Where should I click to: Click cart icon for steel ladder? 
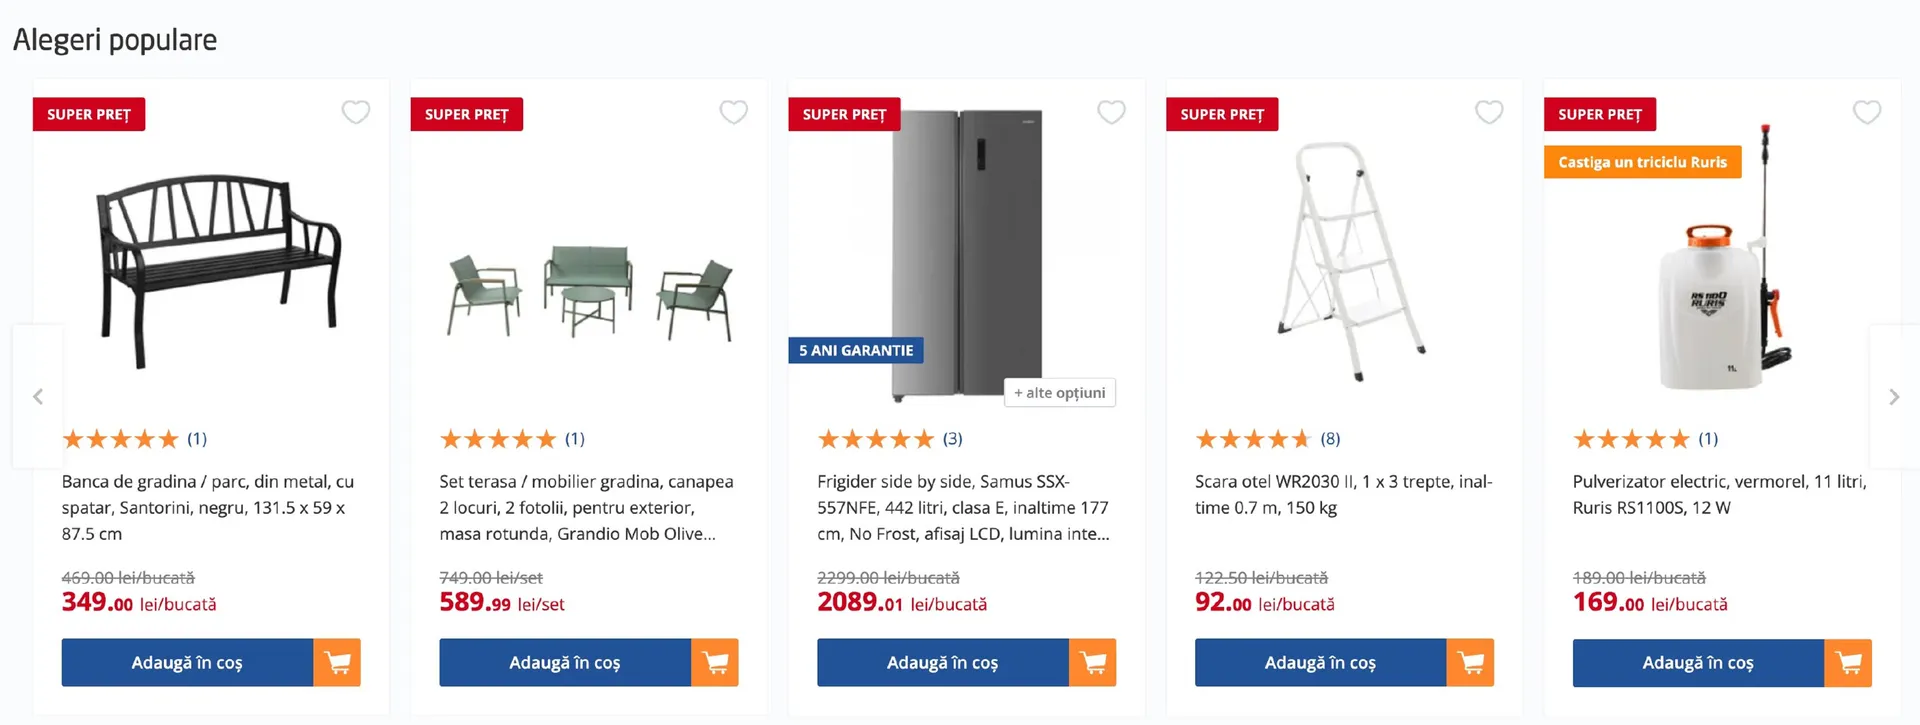[x=1470, y=662]
